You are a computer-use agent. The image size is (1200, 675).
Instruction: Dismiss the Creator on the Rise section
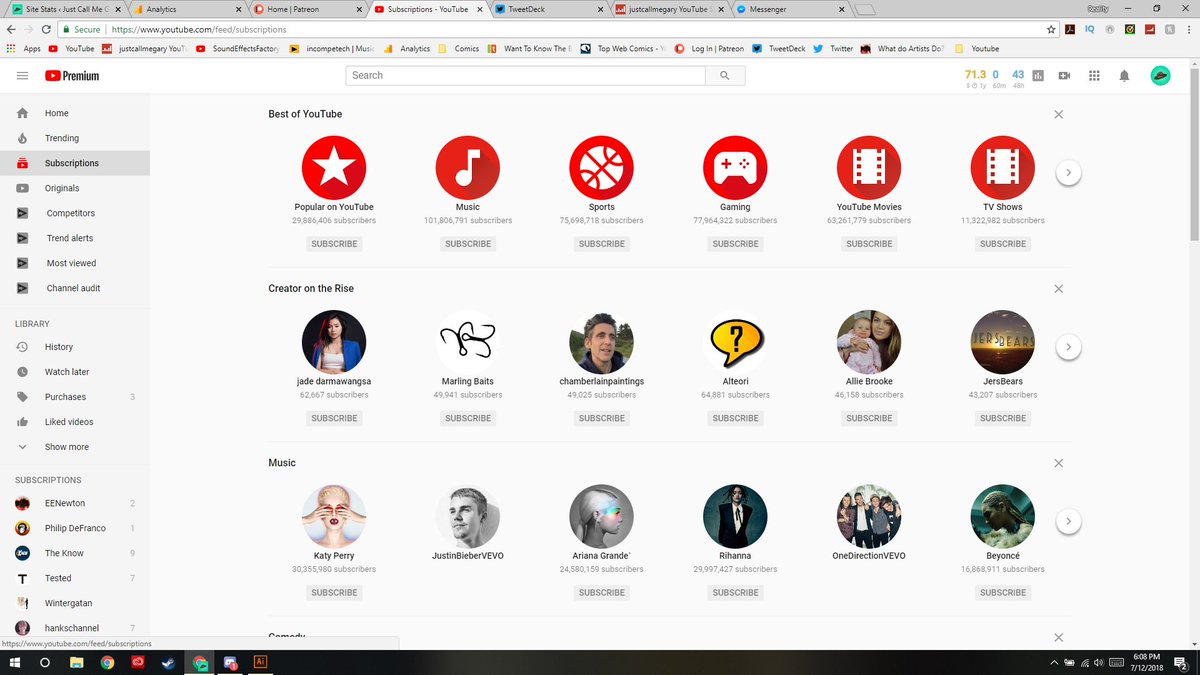pos(1059,289)
